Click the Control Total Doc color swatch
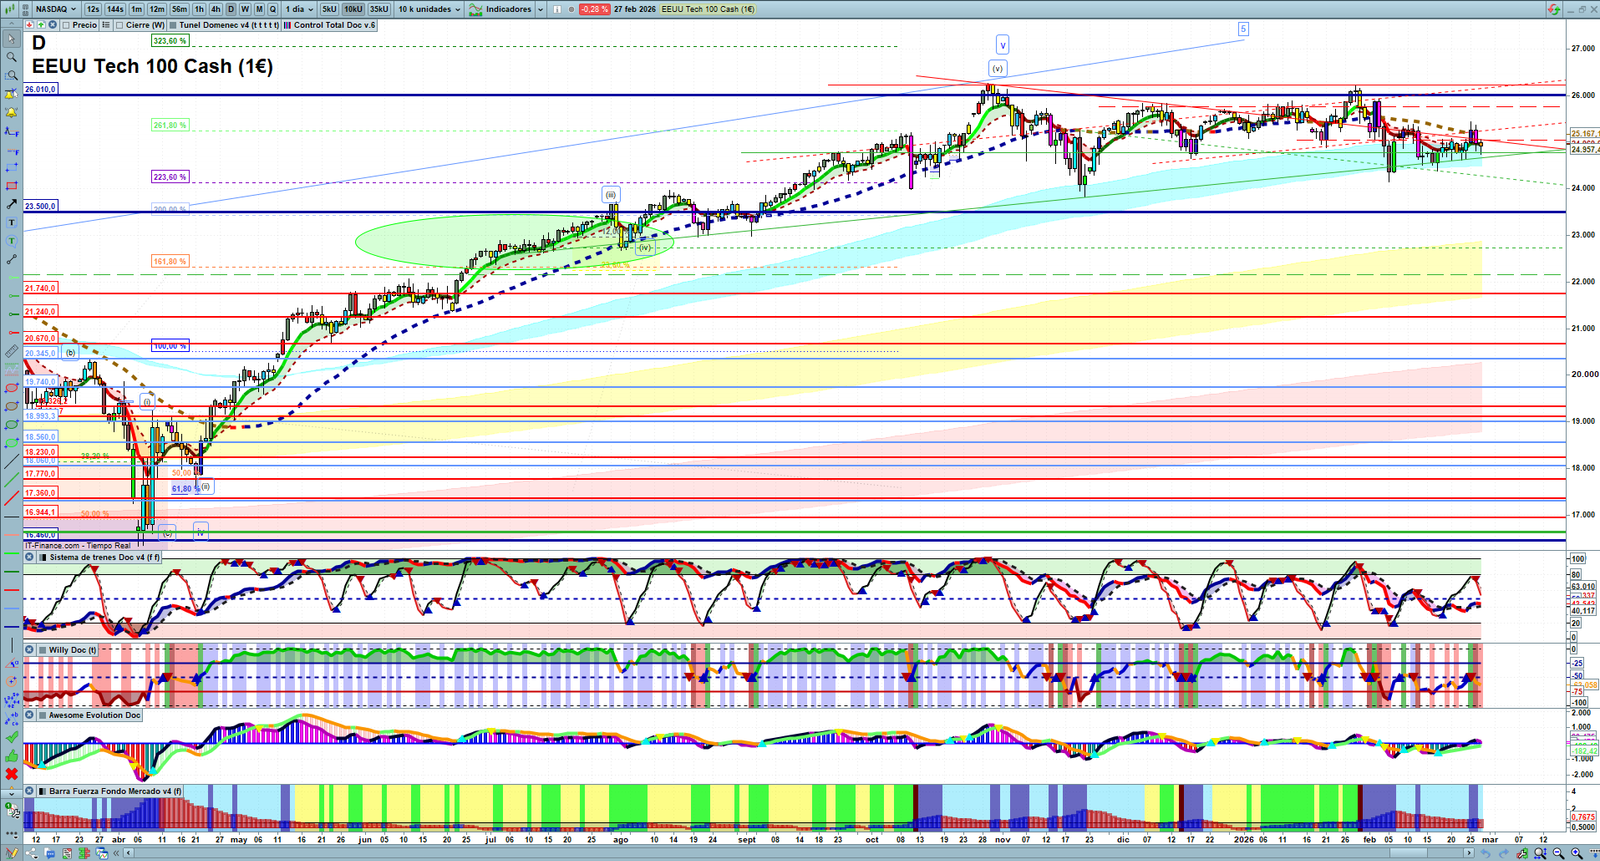This screenshot has height=861, width=1600. (x=288, y=25)
